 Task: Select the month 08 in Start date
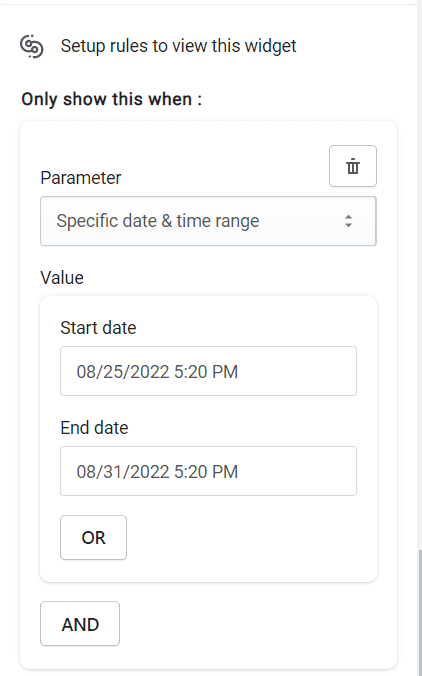(86, 372)
